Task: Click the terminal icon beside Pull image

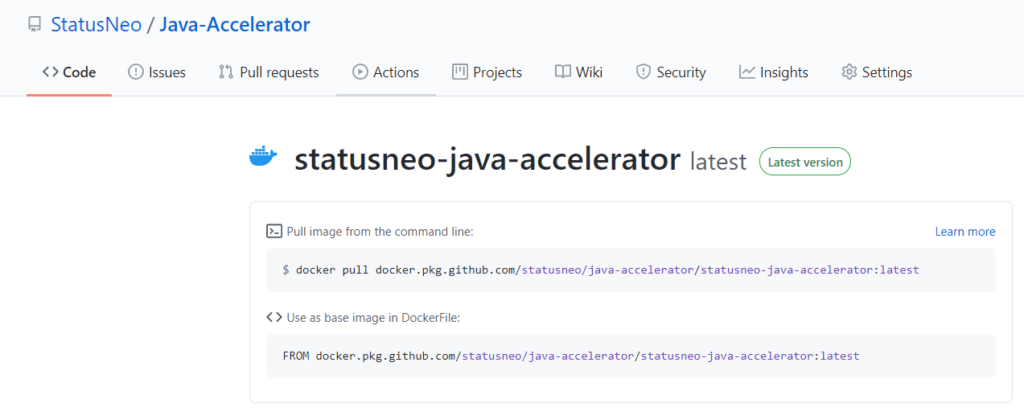Action: pos(274,231)
